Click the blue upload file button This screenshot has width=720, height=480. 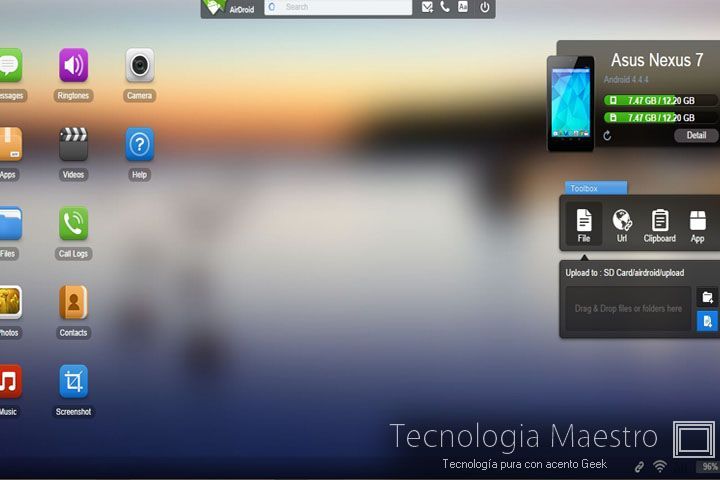707,321
